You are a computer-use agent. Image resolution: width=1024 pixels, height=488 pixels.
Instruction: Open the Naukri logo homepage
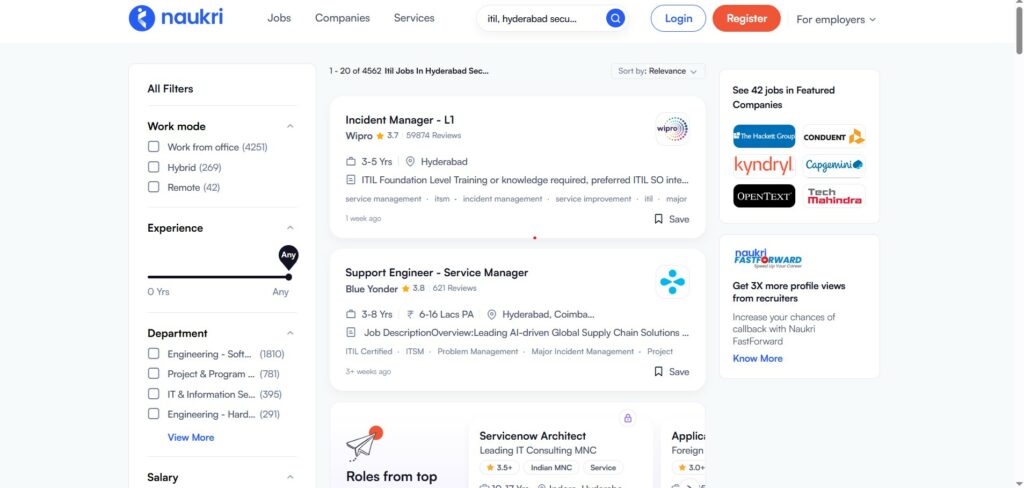pyautogui.click(x=176, y=18)
